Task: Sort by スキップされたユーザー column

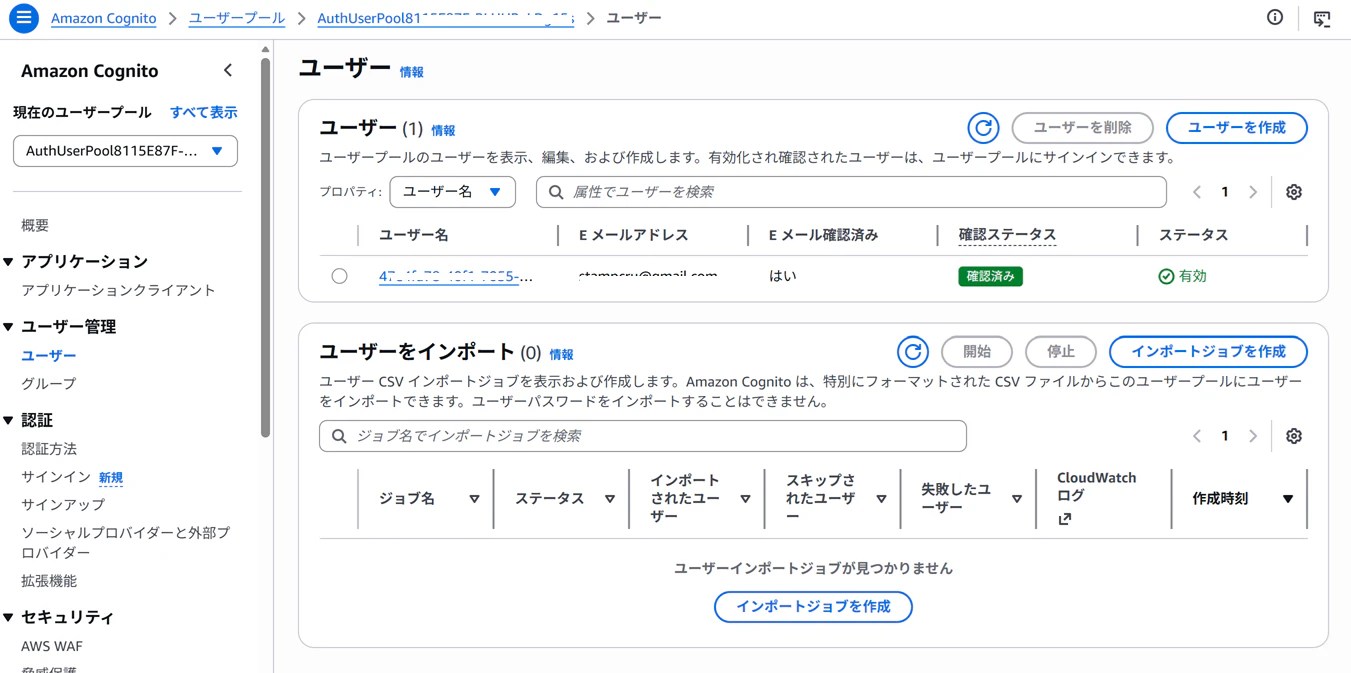Action: point(882,499)
